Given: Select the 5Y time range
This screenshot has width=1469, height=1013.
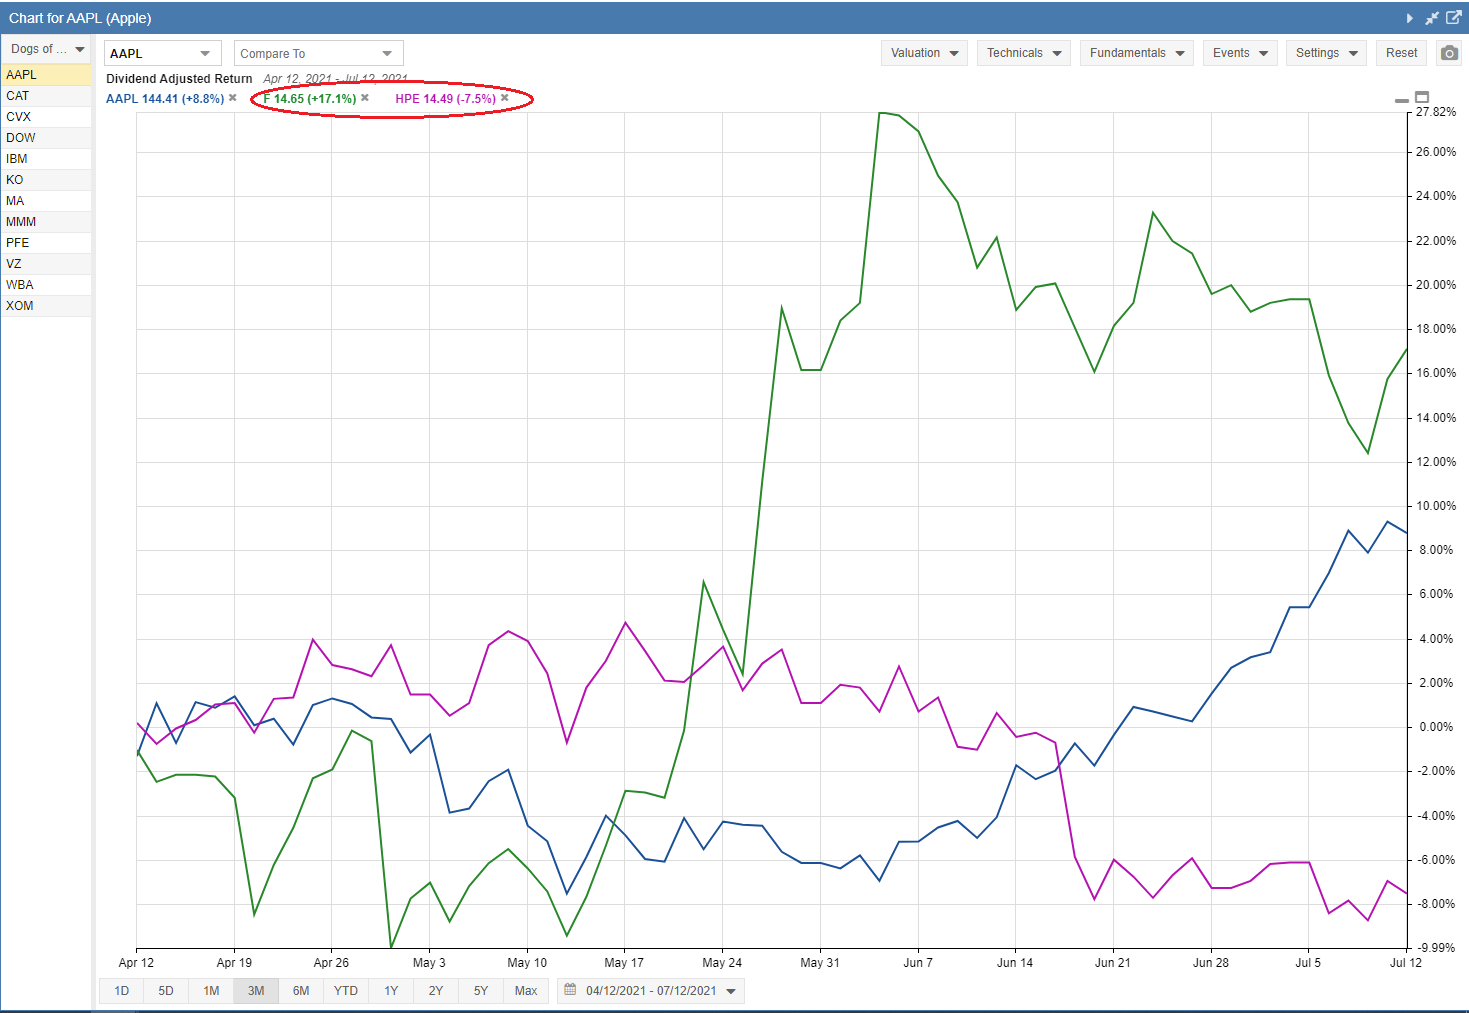Looking at the screenshot, I should (x=481, y=991).
